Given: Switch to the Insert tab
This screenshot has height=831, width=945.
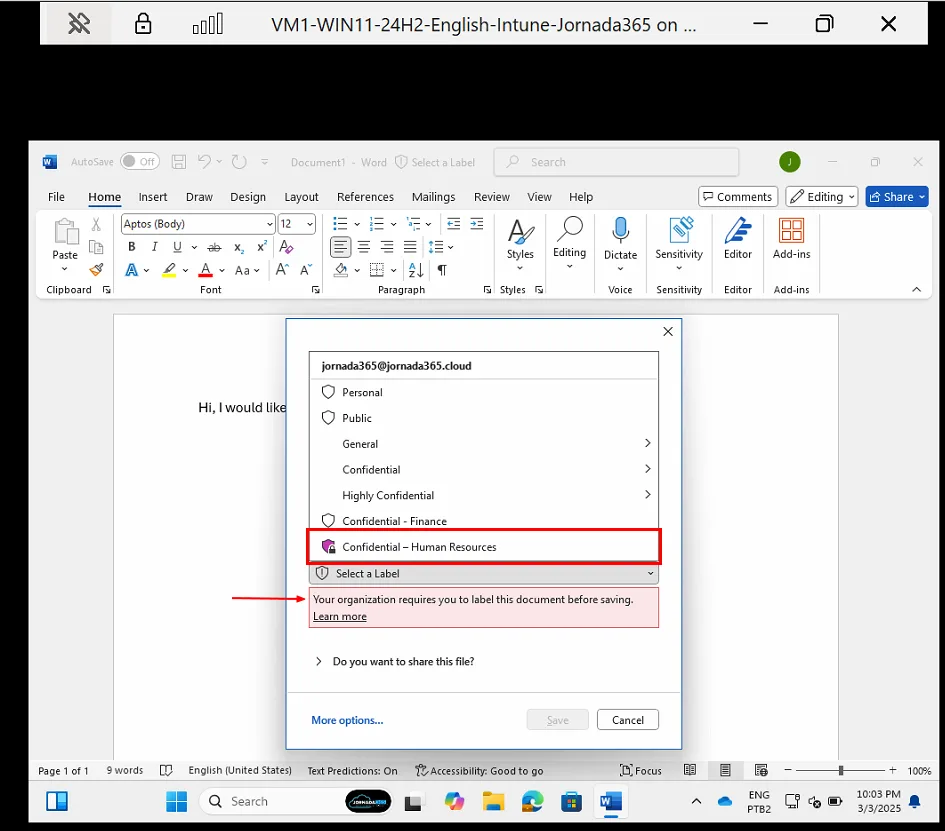Looking at the screenshot, I should tap(152, 197).
